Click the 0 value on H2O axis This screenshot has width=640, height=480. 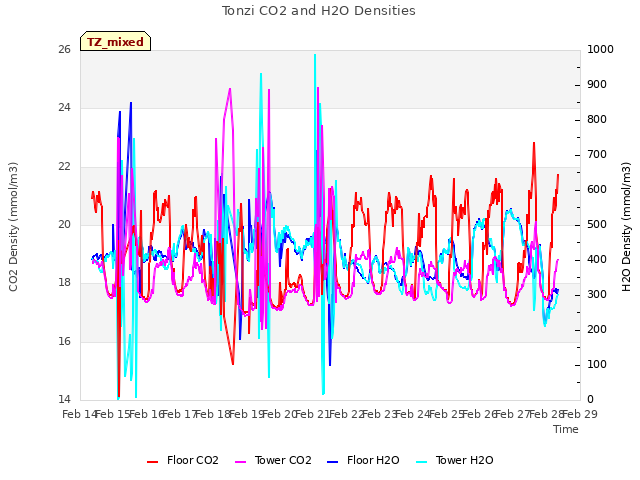[590, 399]
